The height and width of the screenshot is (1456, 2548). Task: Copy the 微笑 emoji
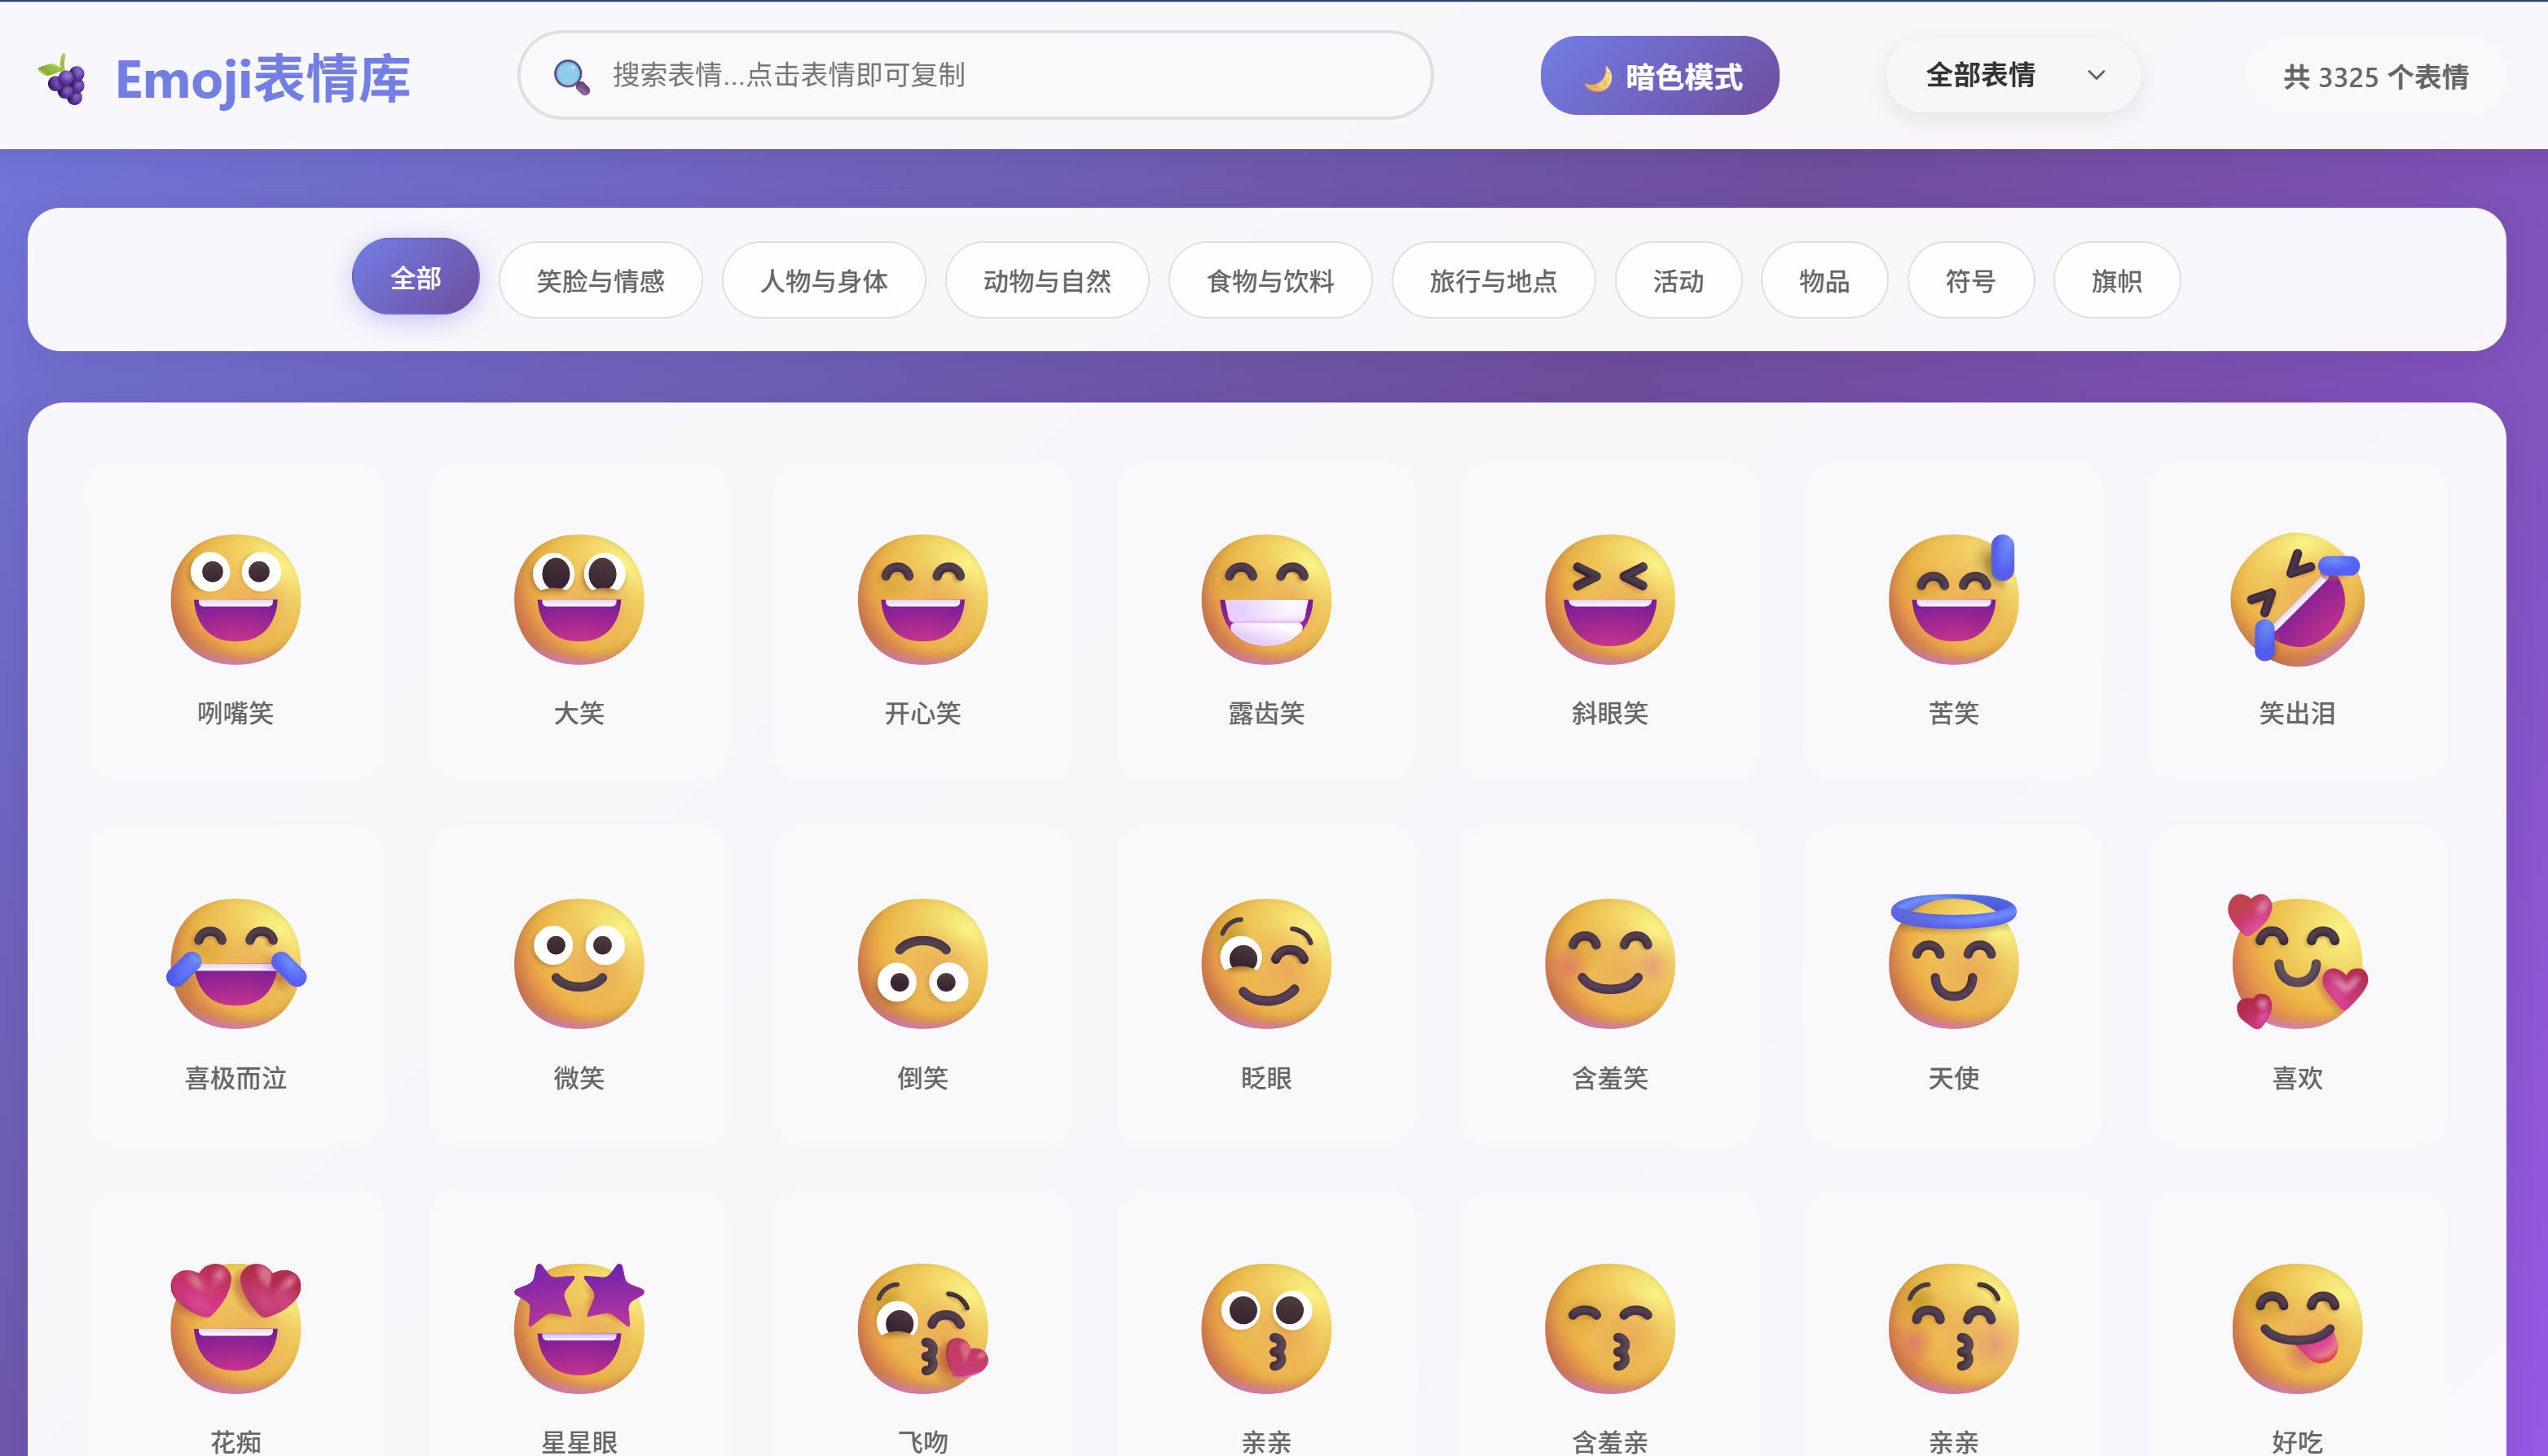click(579, 963)
